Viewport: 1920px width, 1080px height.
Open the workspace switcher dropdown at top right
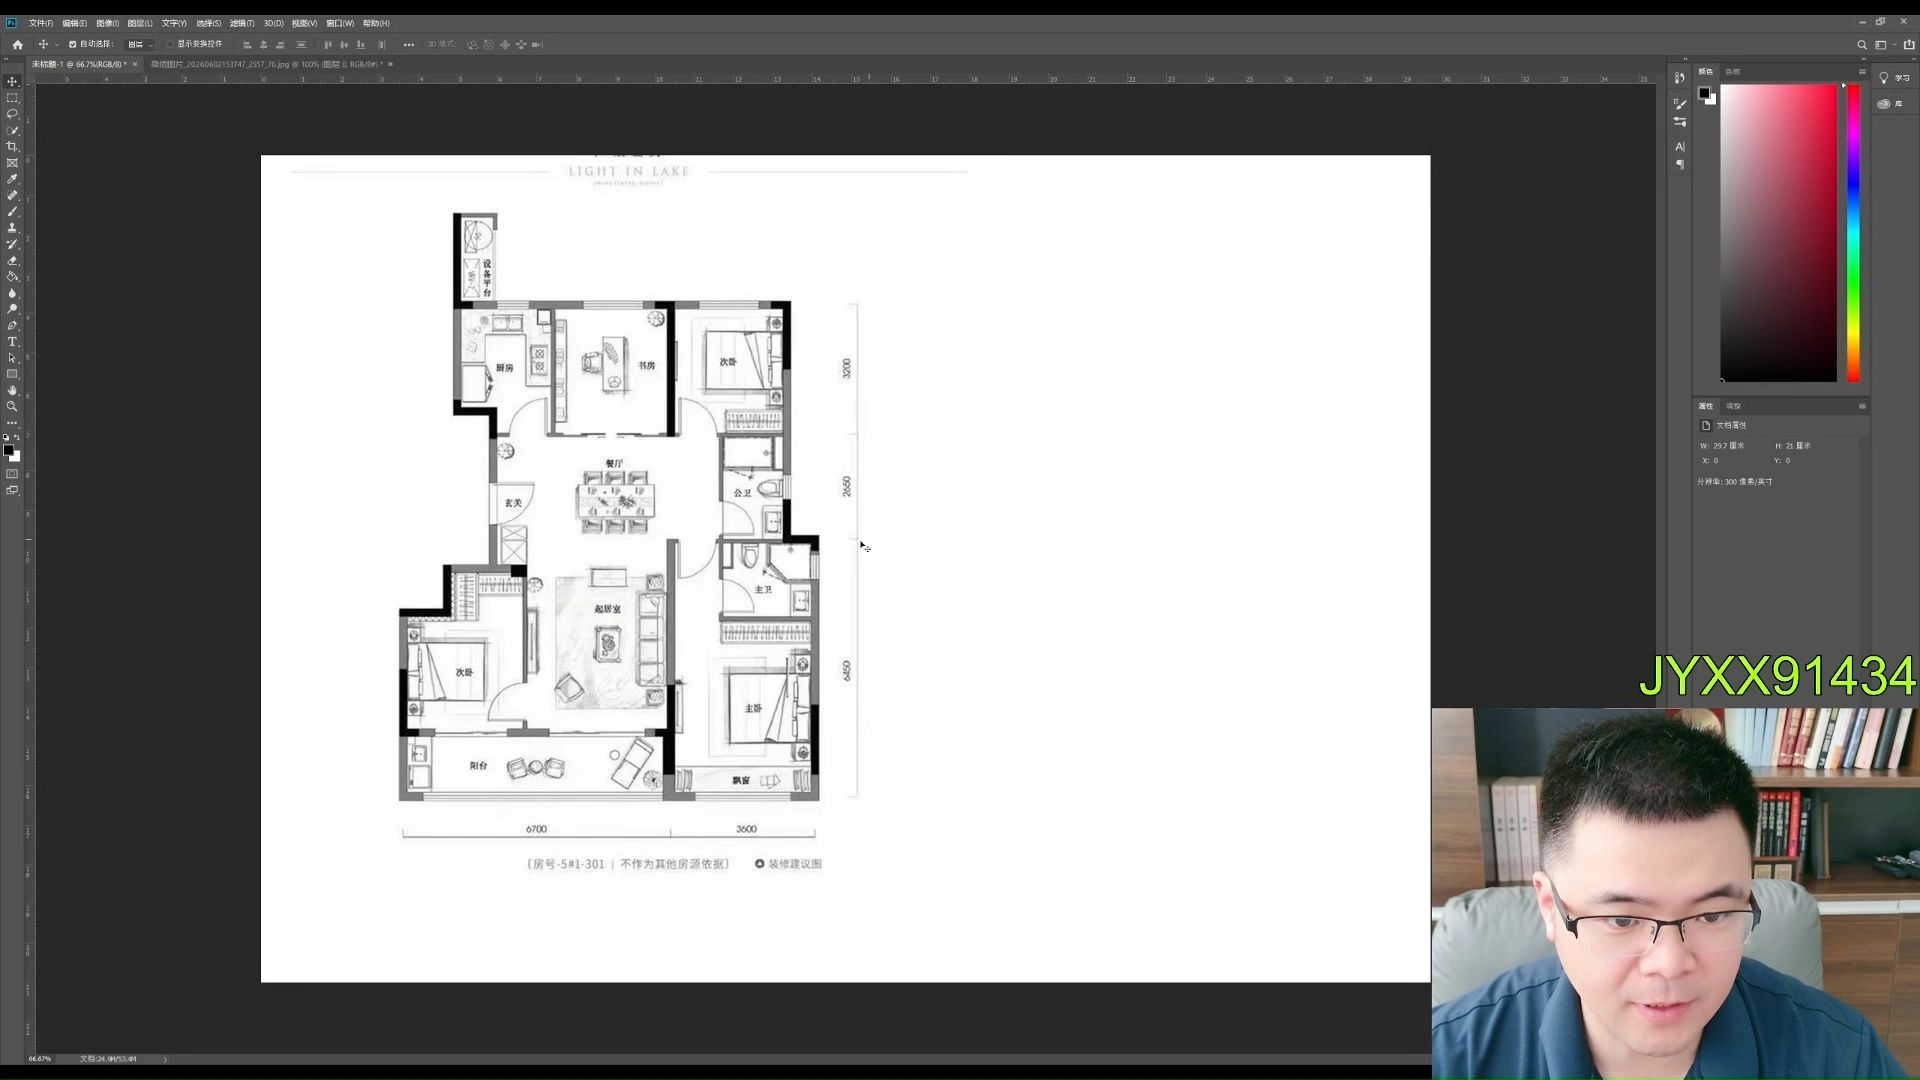pyautogui.click(x=1883, y=45)
